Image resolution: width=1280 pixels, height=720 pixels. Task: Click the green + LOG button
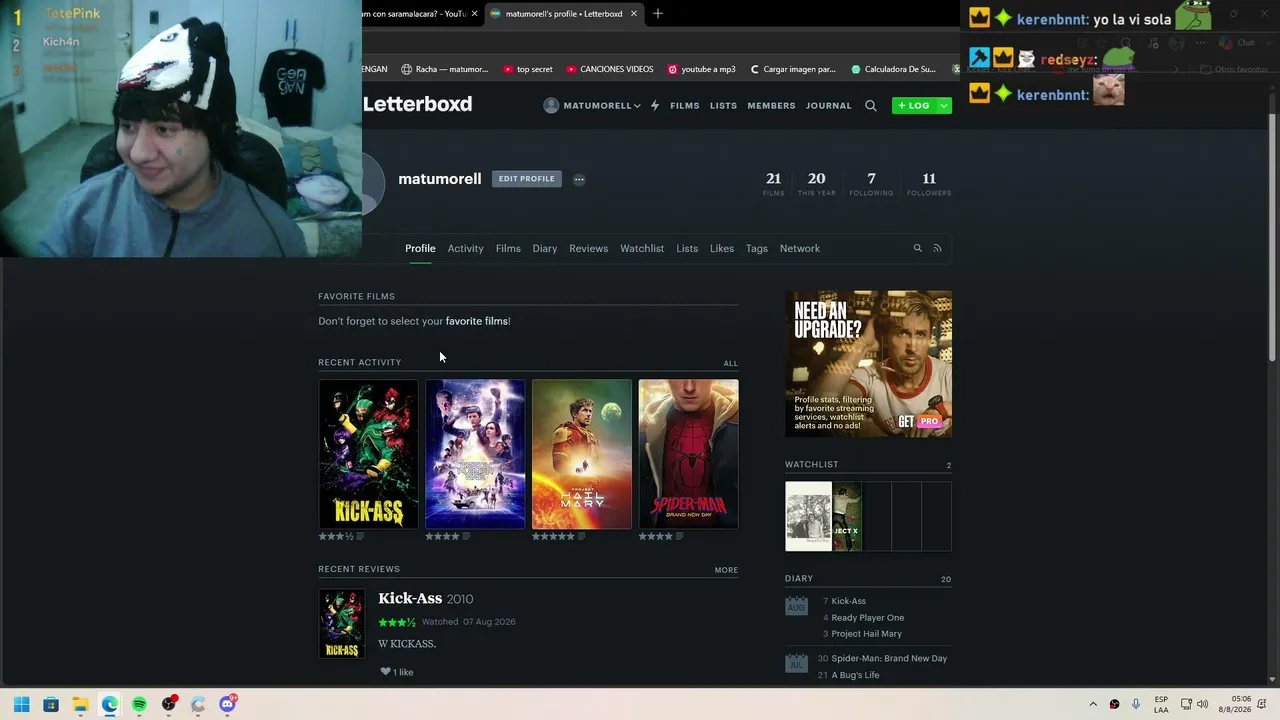pos(913,105)
